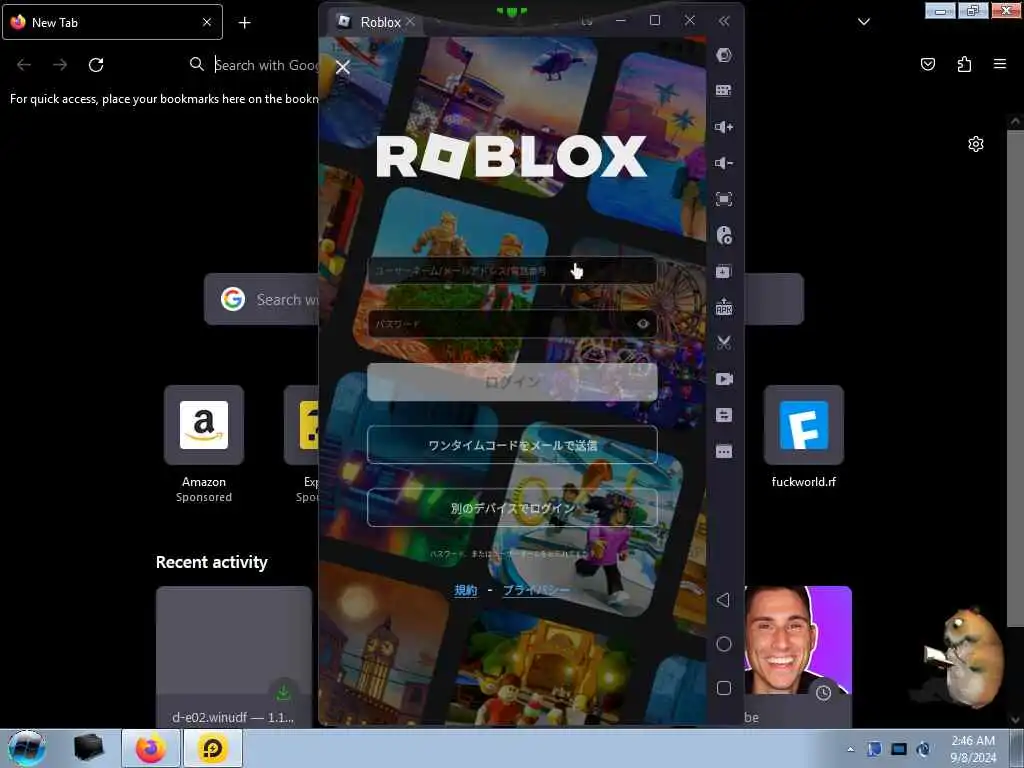
Task: Toggle password visibility eye icon
Action: [x=643, y=324]
